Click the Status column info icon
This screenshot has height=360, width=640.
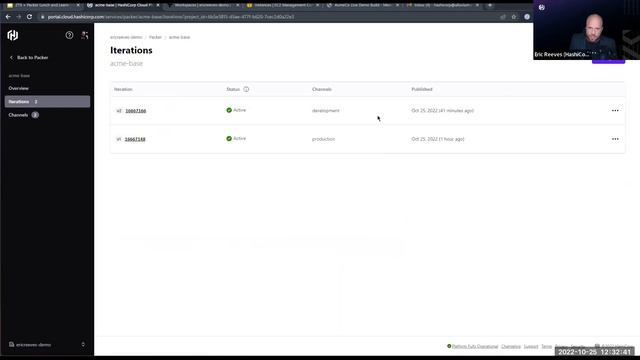(x=246, y=89)
